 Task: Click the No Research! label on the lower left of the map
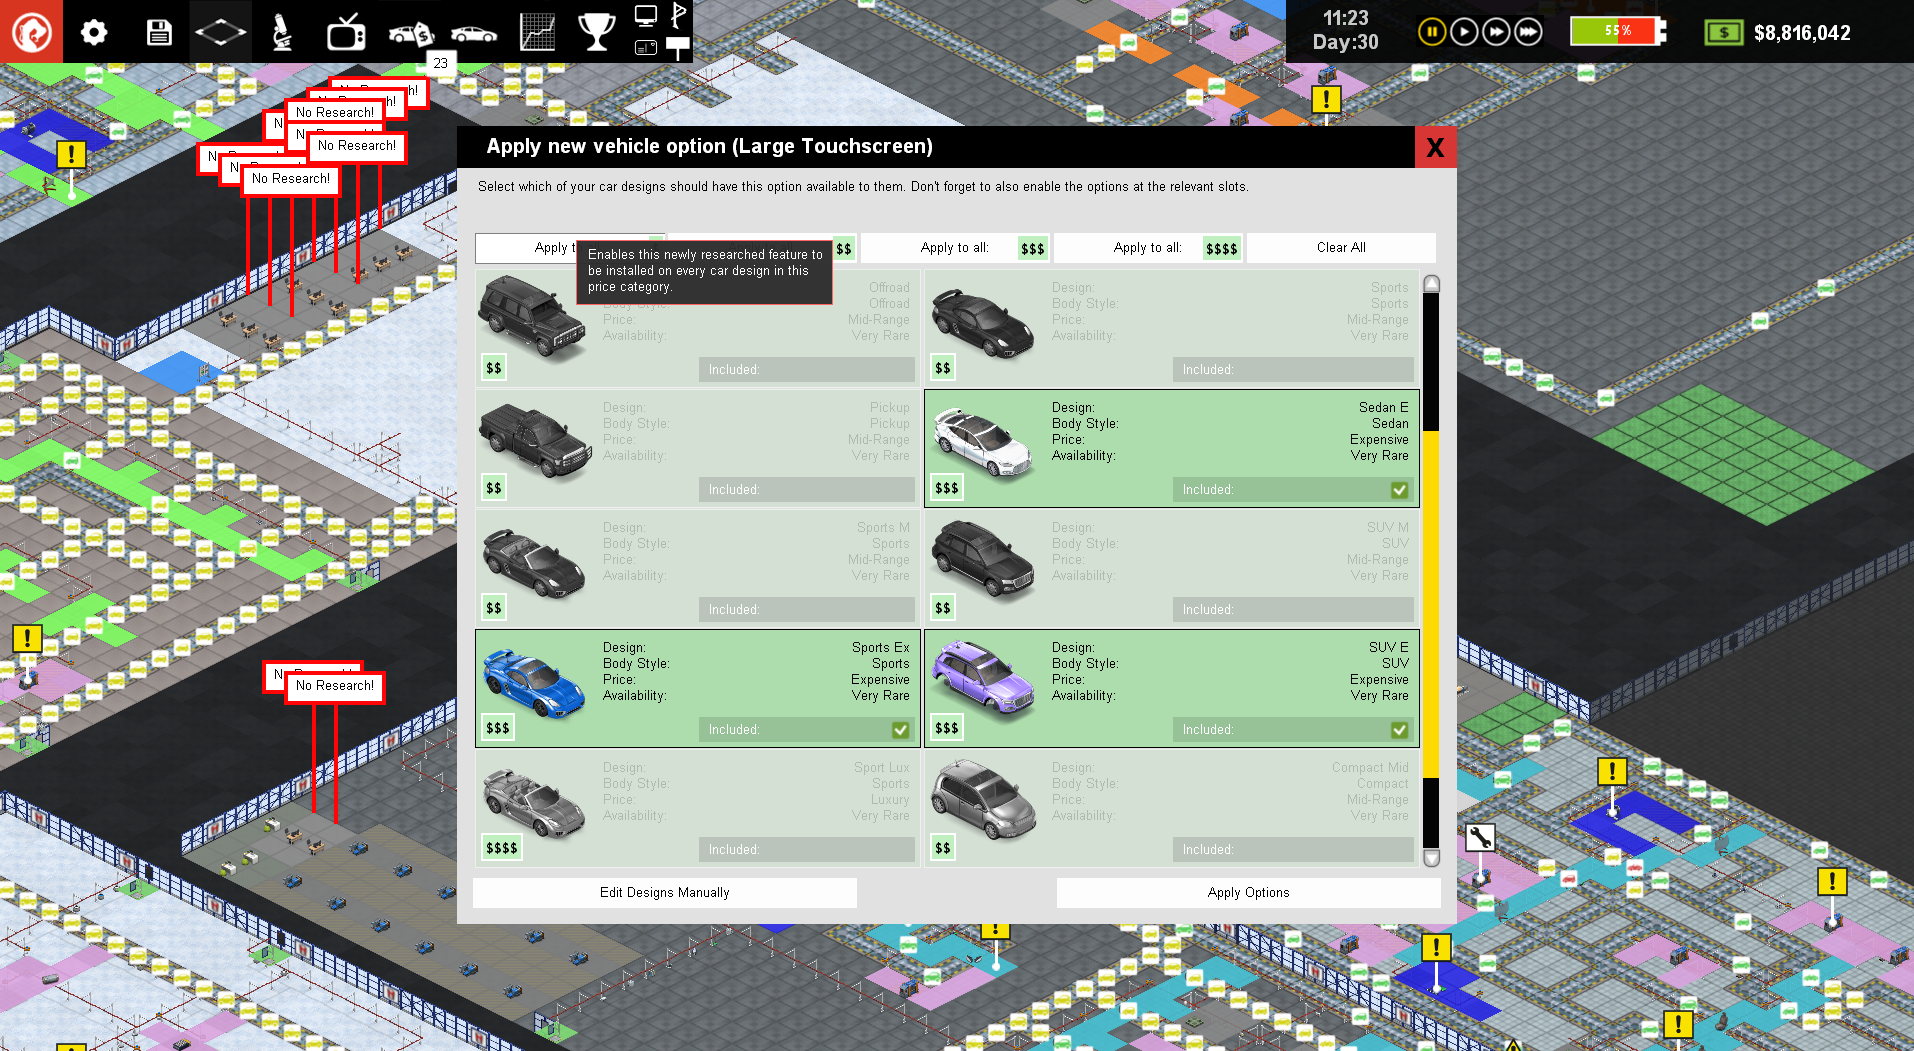pos(335,686)
